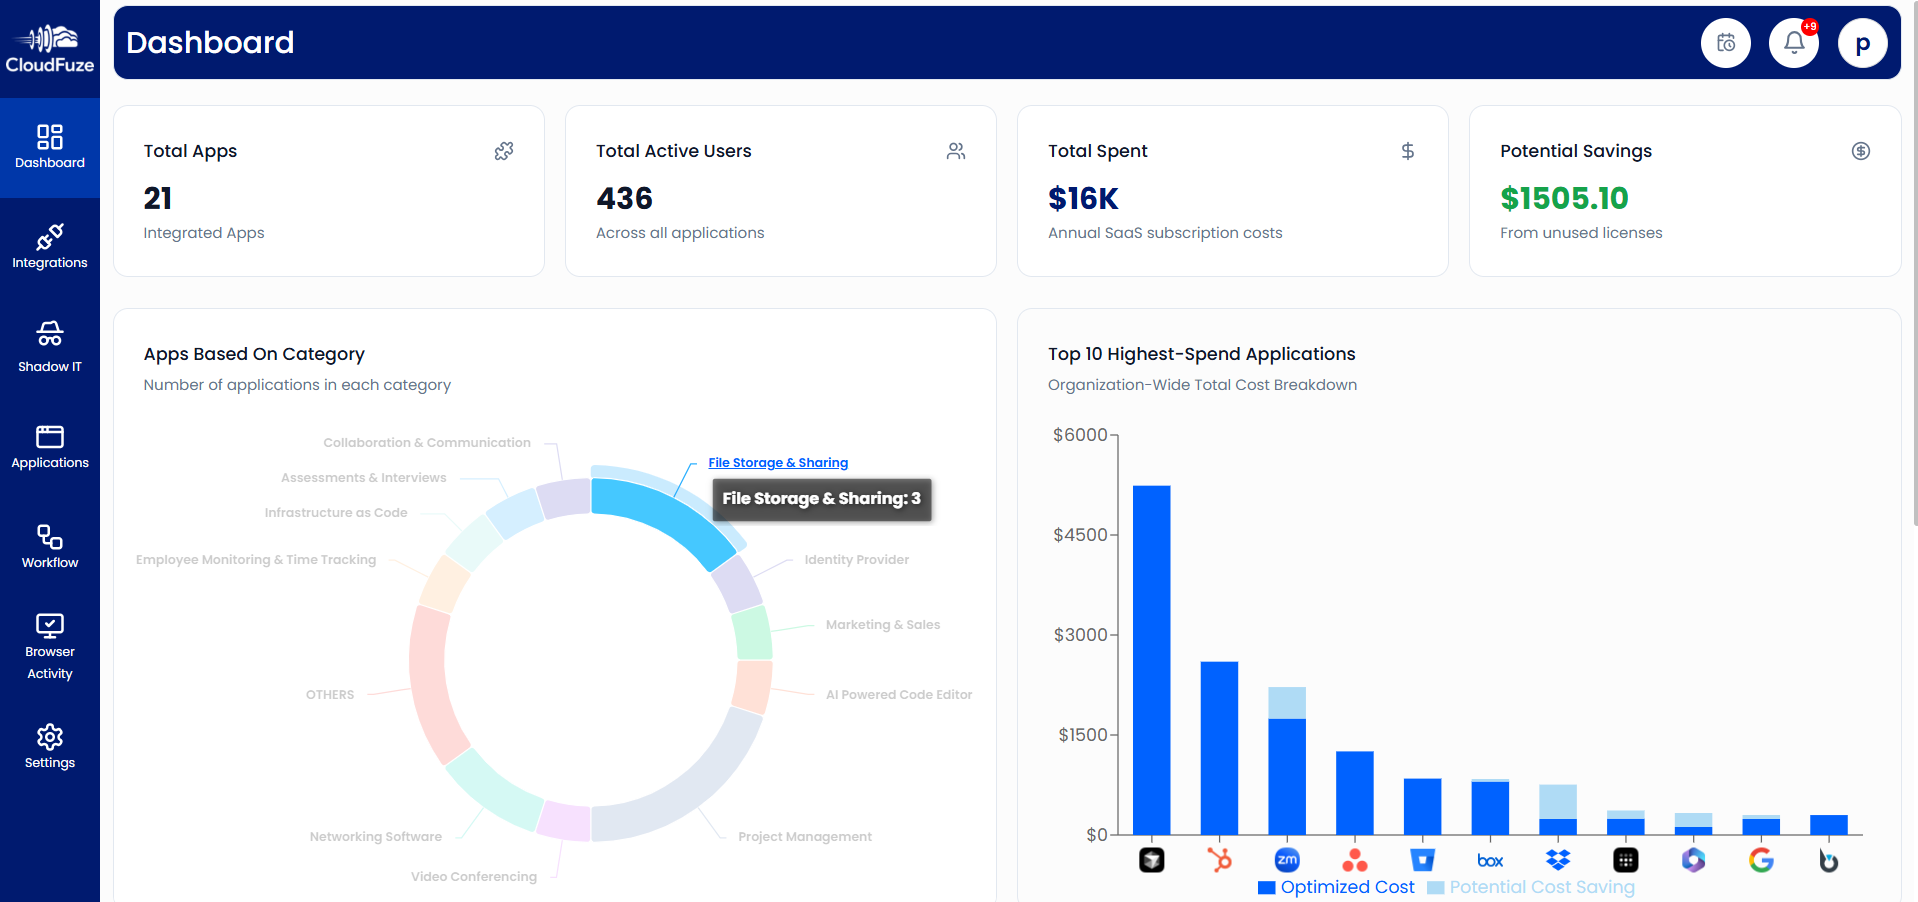
Task: Open the Applications page
Action: pos(49,447)
